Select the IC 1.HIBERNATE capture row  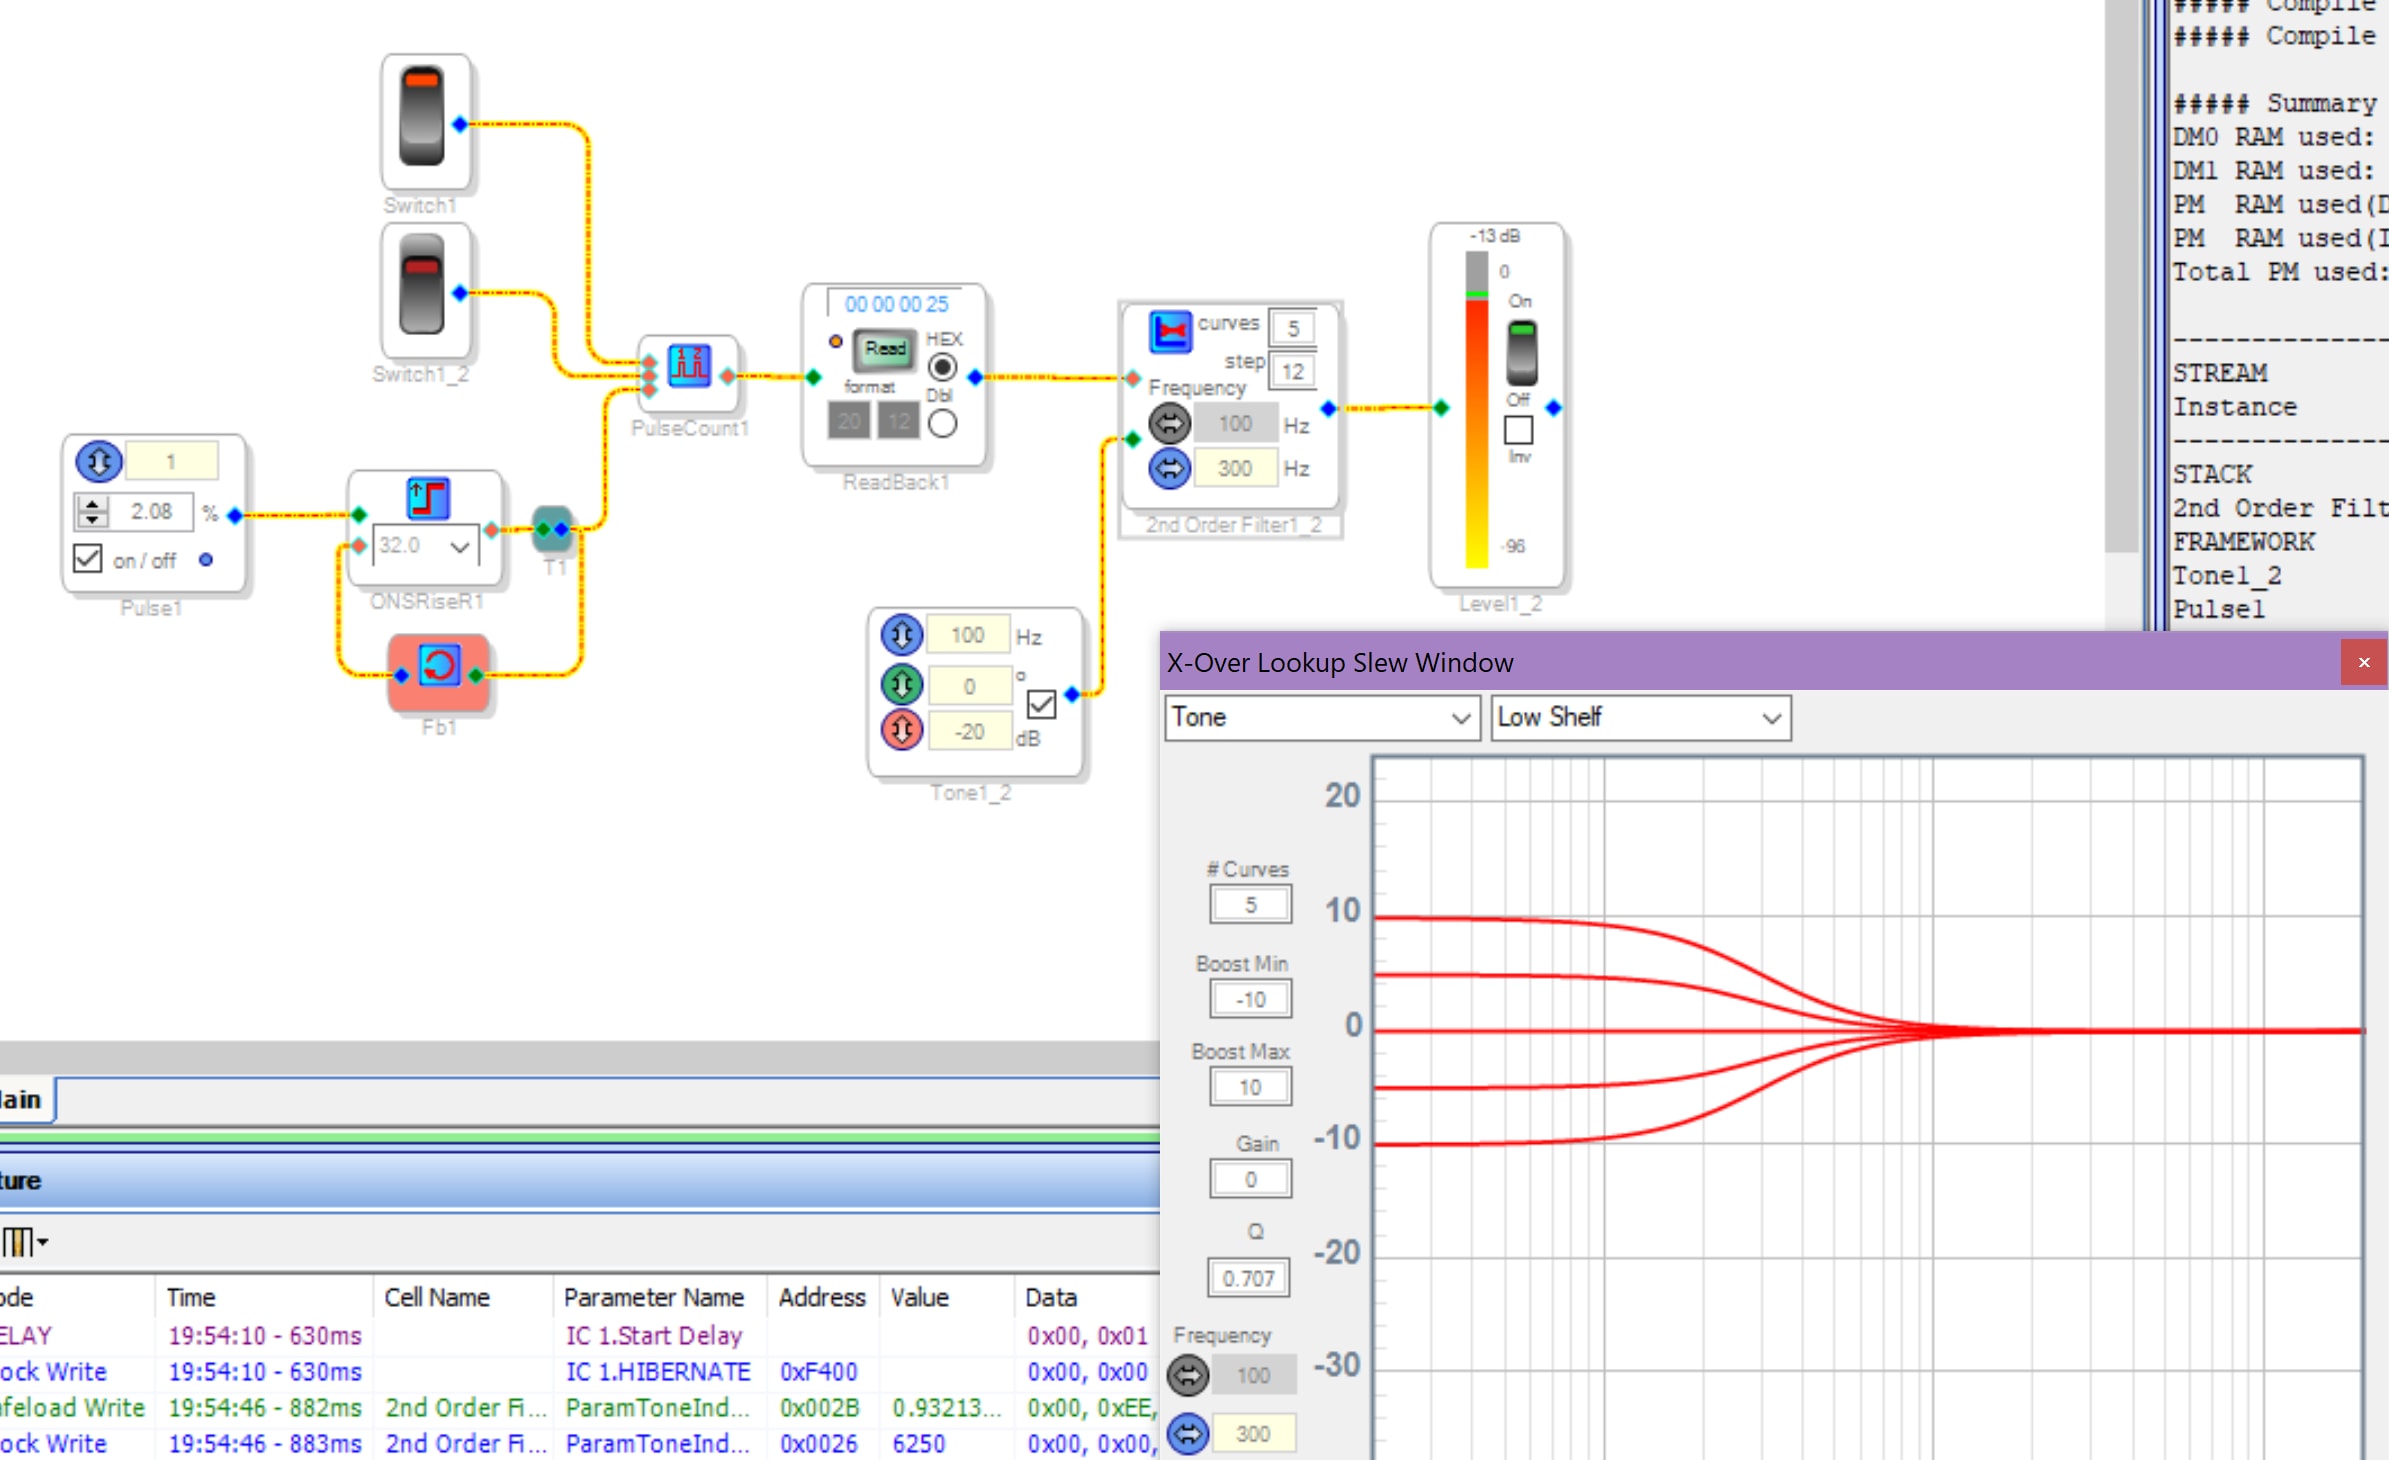(x=578, y=1371)
